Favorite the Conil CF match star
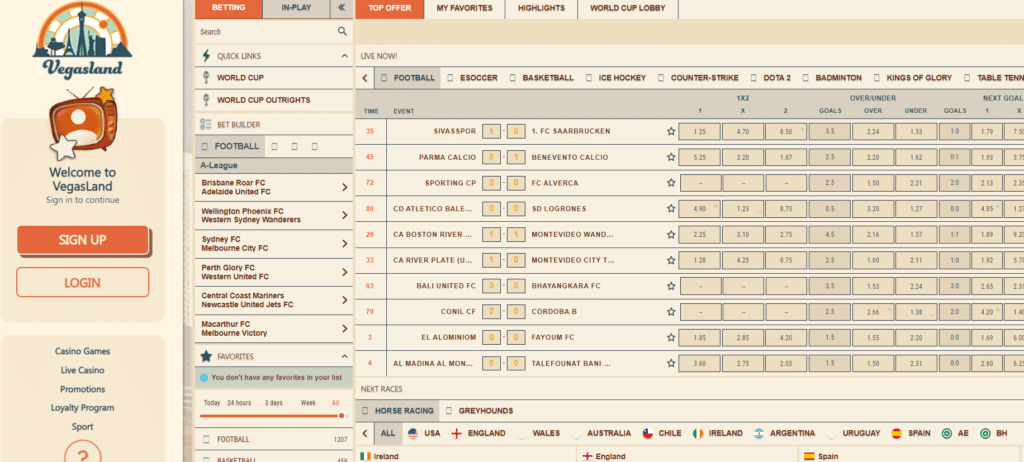 (671, 312)
